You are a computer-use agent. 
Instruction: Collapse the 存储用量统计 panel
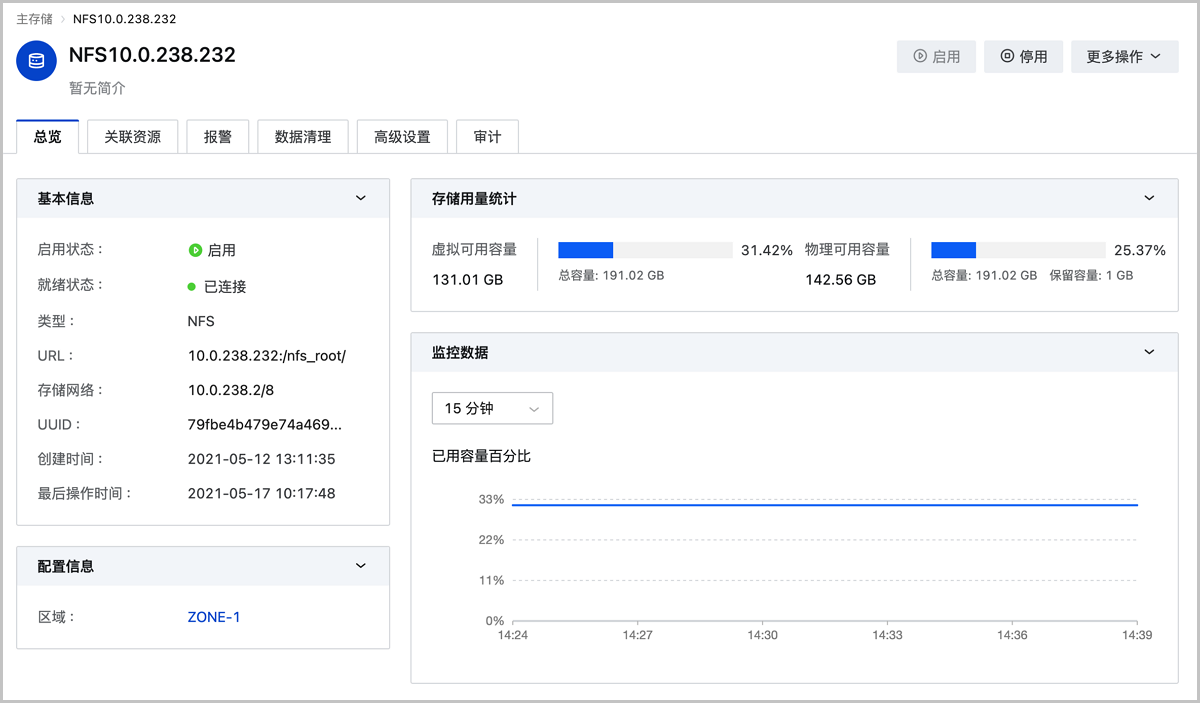tap(1149, 198)
